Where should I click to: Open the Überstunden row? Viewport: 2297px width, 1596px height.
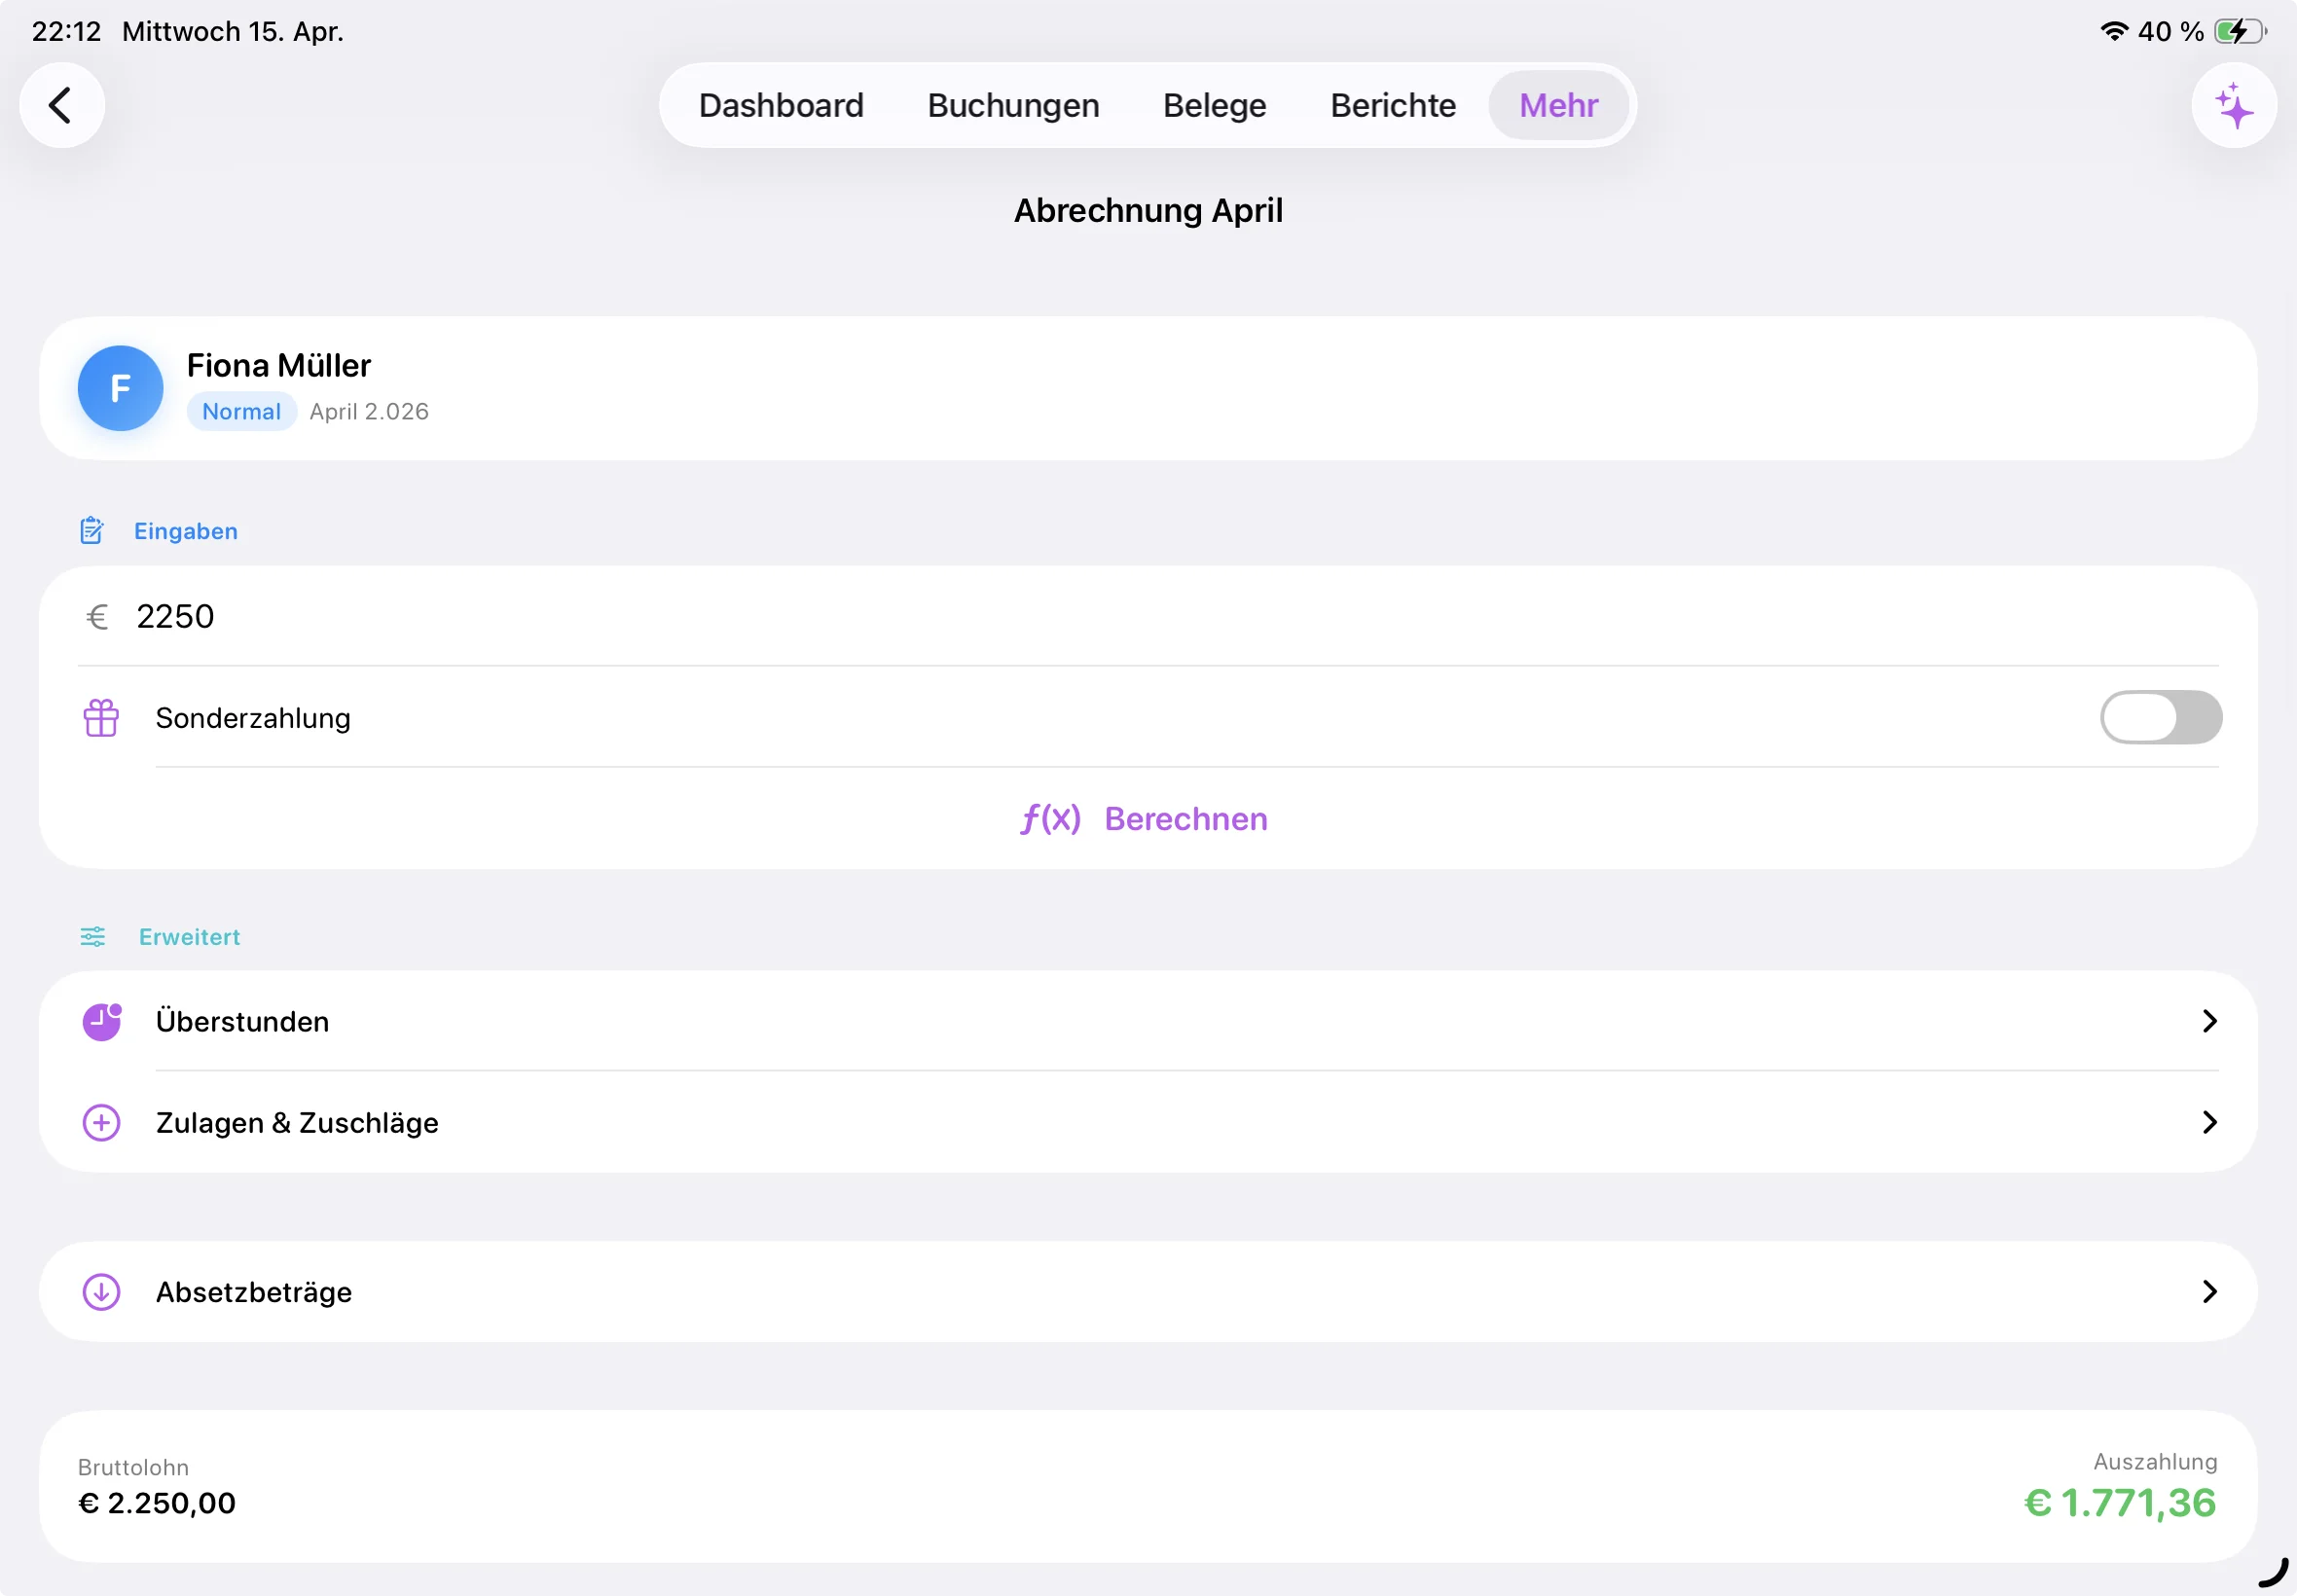click(x=1148, y=1021)
